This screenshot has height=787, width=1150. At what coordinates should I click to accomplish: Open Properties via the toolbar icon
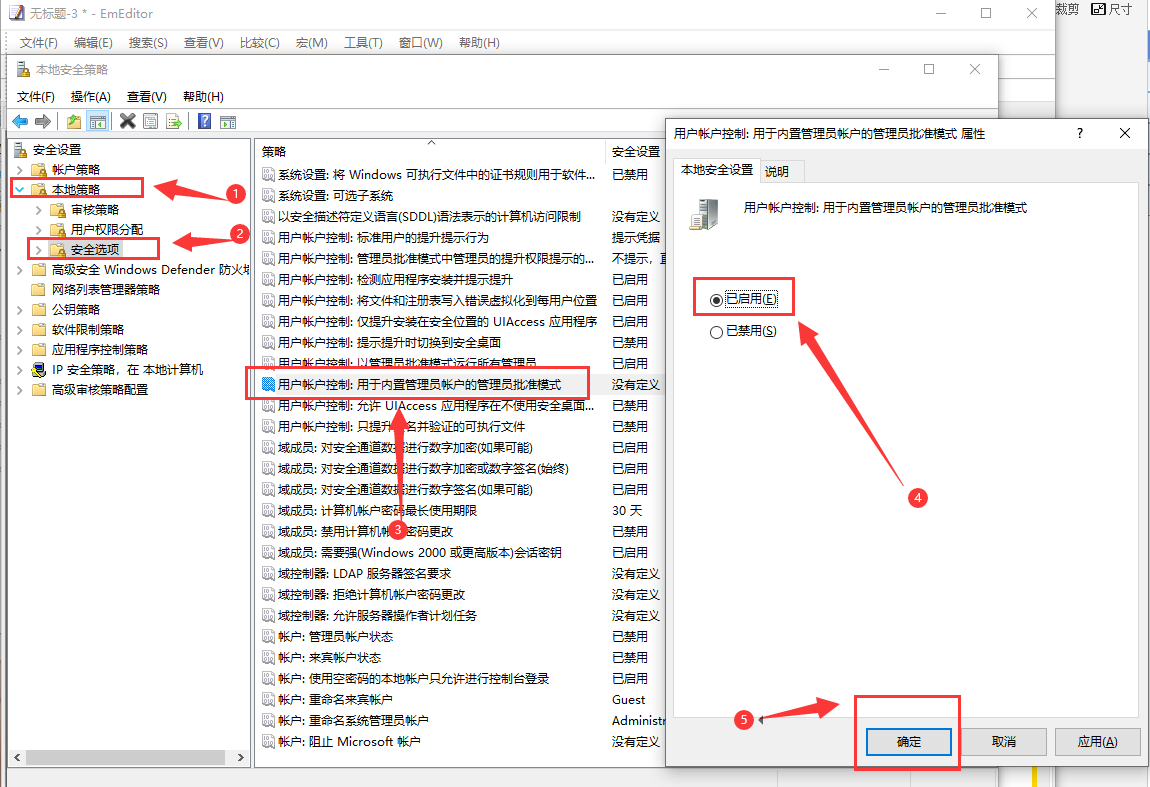click(150, 122)
